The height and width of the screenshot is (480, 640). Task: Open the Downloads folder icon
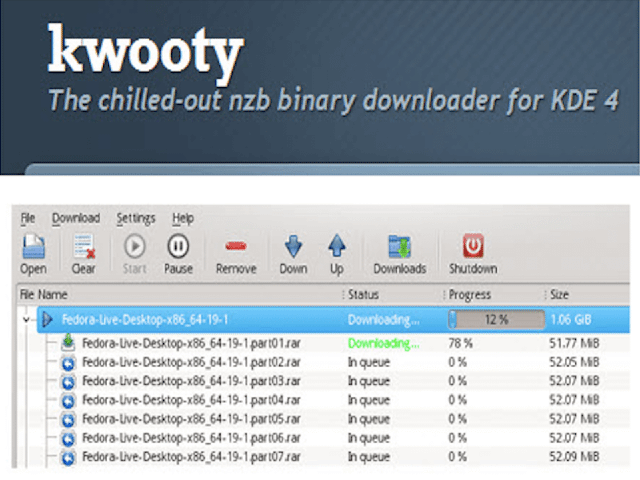(400, 247)
